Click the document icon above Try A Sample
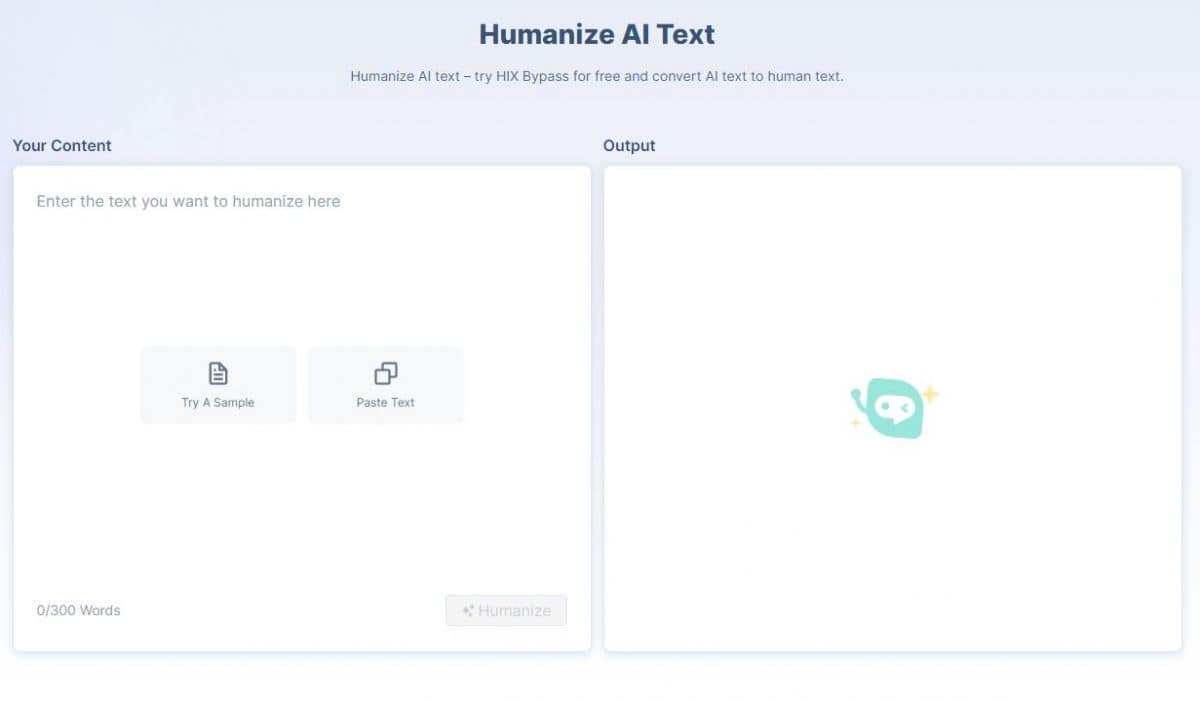1200x701 pixels. click(217, 372)
